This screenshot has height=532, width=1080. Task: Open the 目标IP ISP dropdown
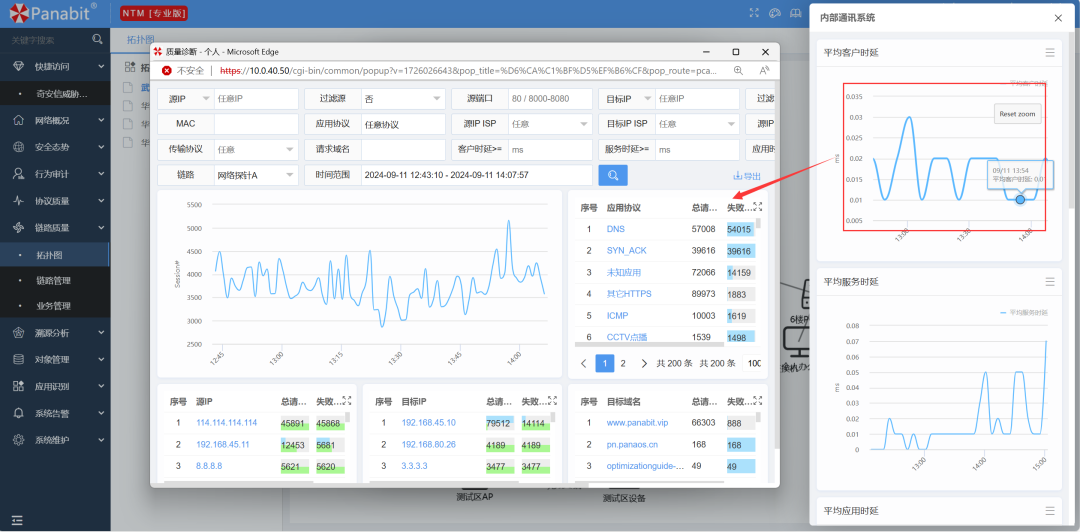[697, 124]
